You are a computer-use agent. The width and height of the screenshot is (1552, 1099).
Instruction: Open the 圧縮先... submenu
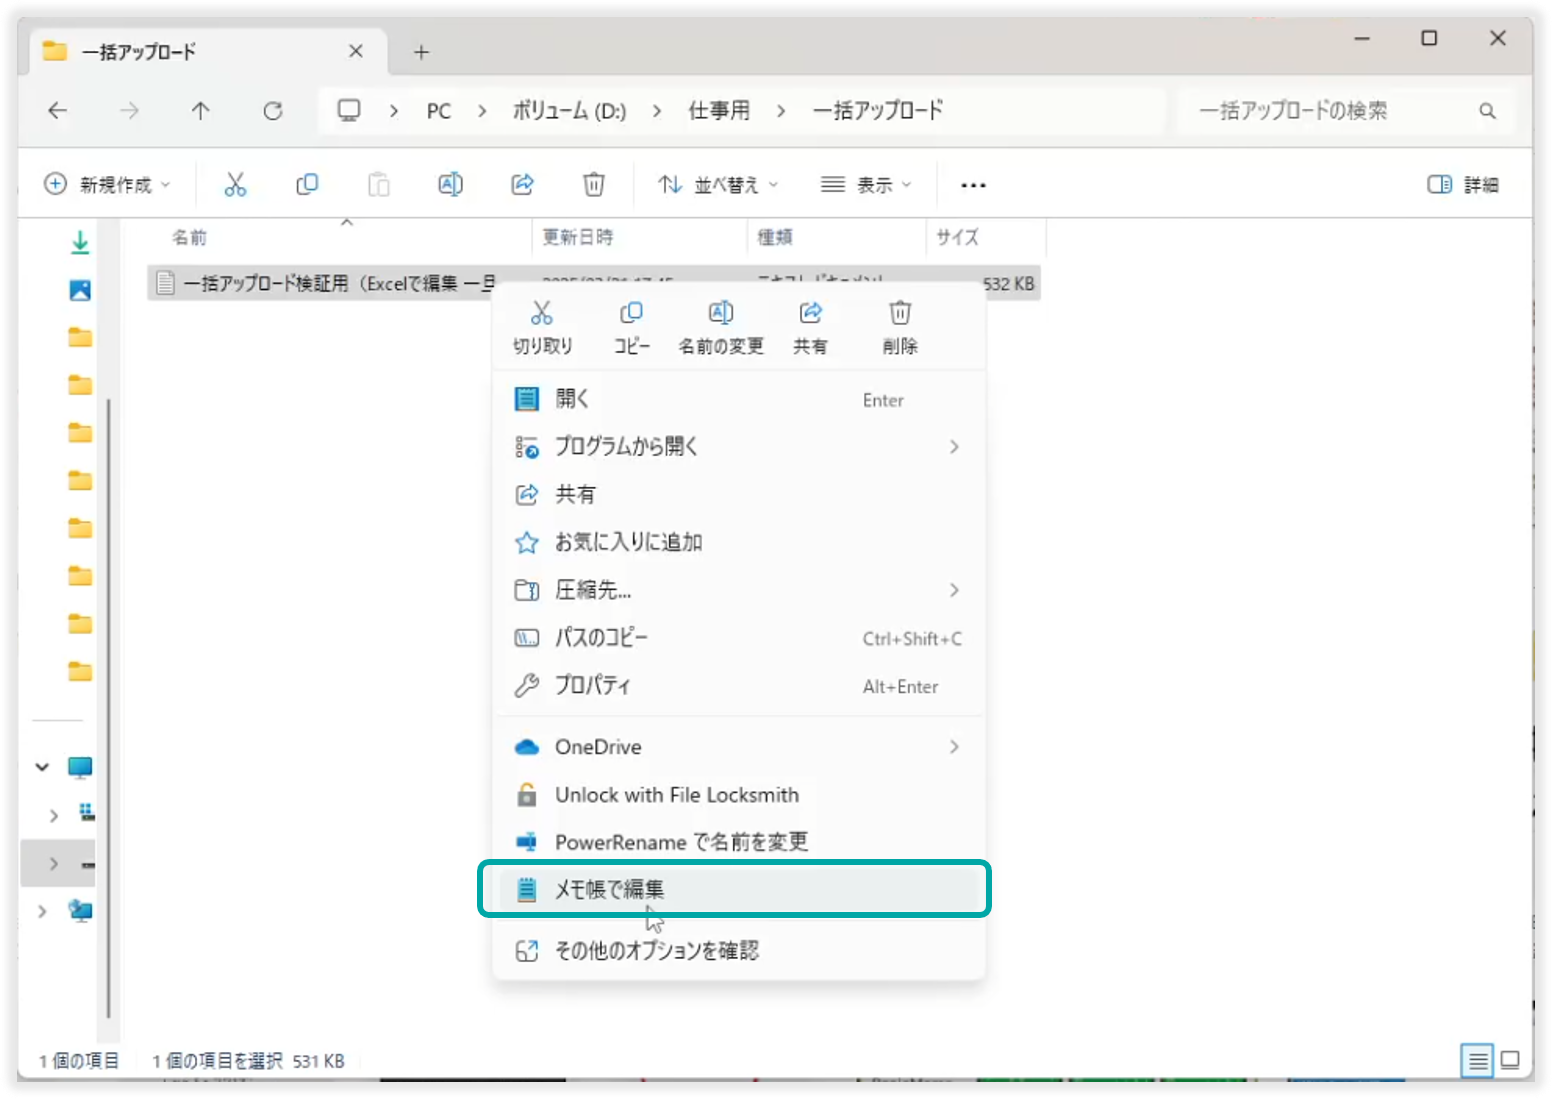738,590
